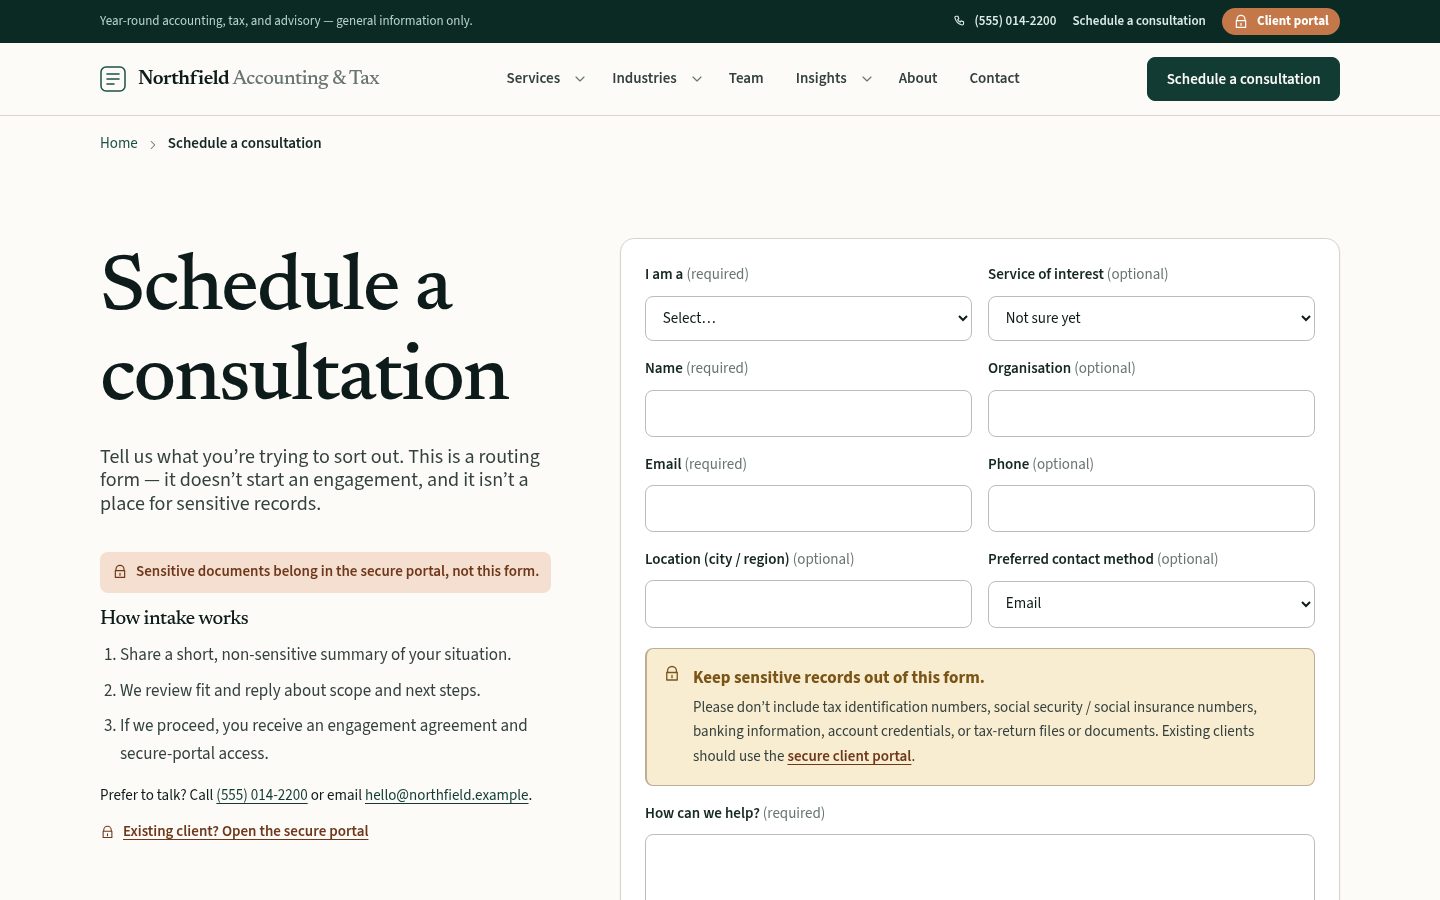
Task: Focus the Organisation input field
Action: point(1151,413)
